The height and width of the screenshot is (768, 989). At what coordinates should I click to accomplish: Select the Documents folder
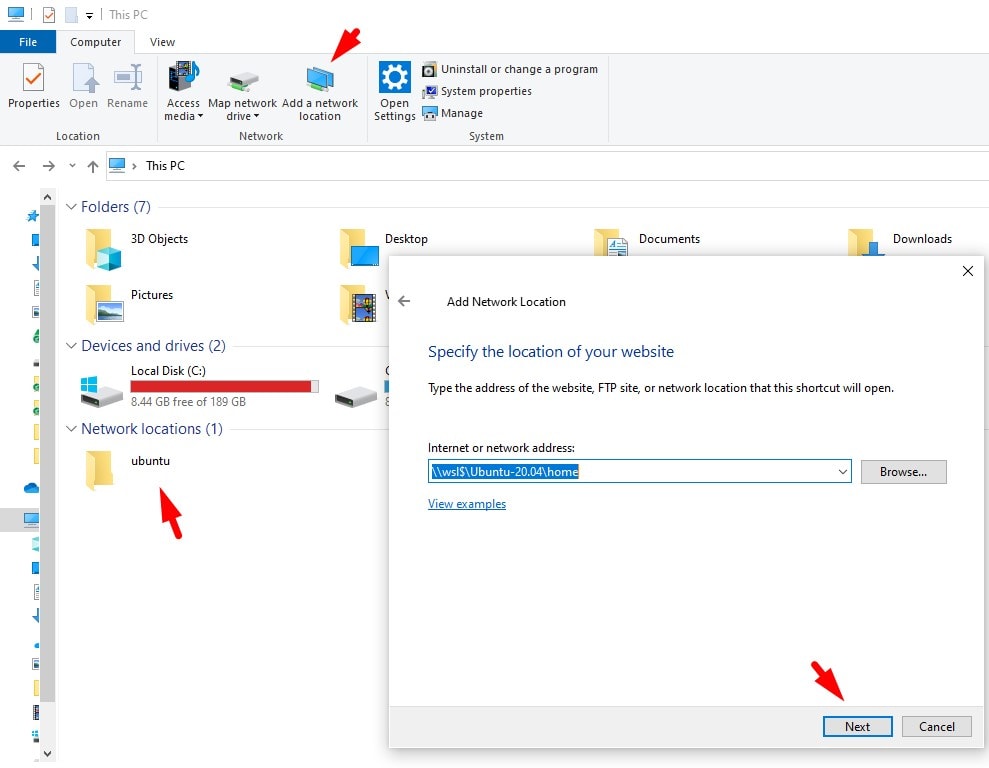tap(647, 243)
